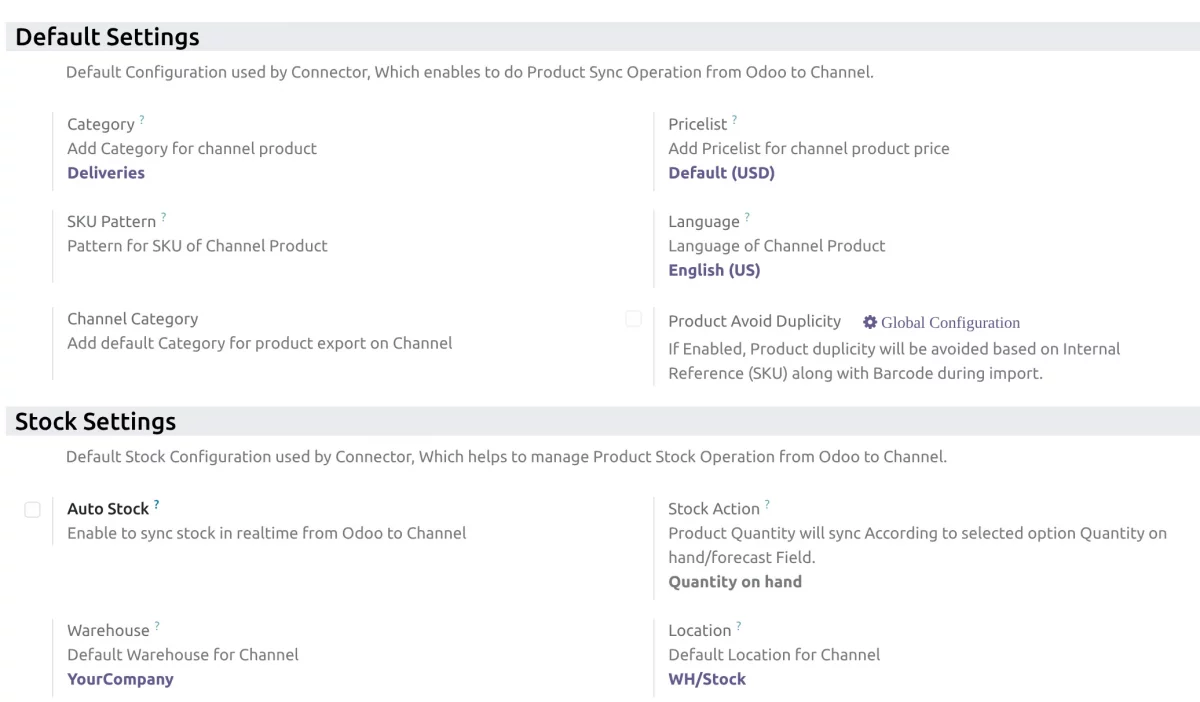Open the Auto Stock help tooltip icon
Screen dimensions: 1200x702
157,503
